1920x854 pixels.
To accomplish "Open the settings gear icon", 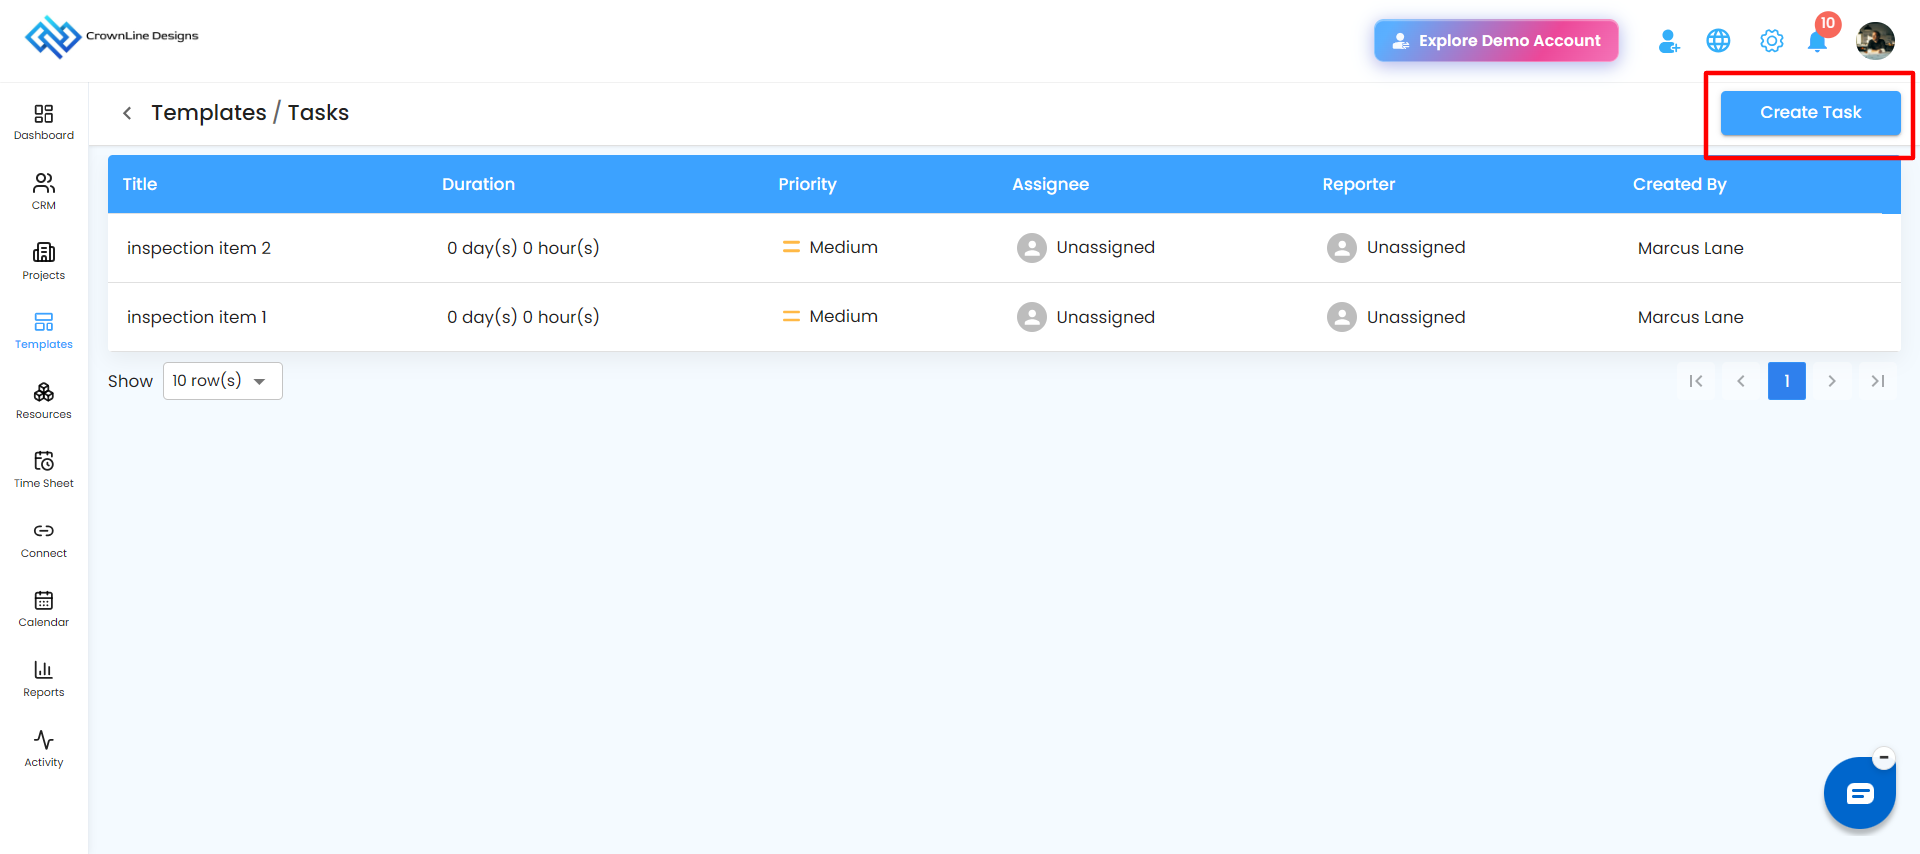I will pos(1771,41).
